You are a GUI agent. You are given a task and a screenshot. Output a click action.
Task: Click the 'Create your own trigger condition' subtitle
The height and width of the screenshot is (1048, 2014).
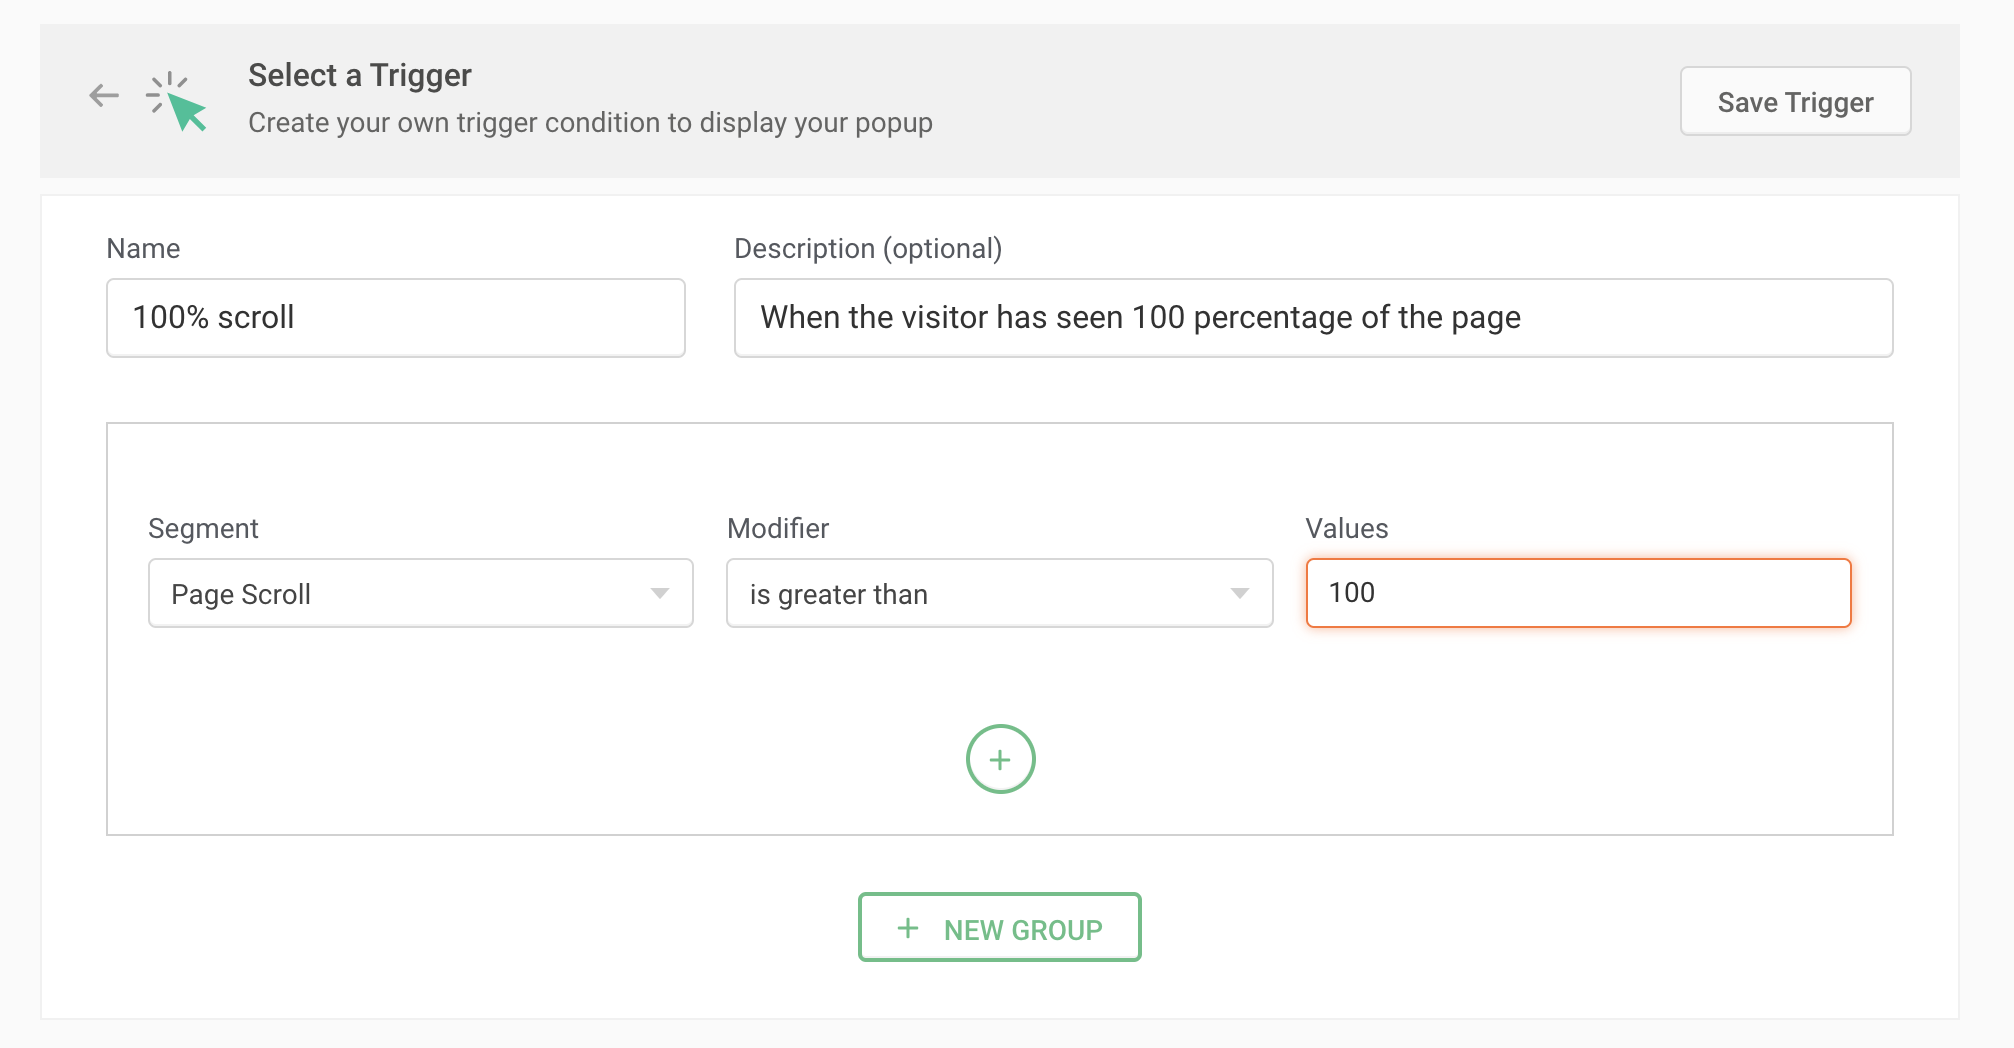pos(590,123)
